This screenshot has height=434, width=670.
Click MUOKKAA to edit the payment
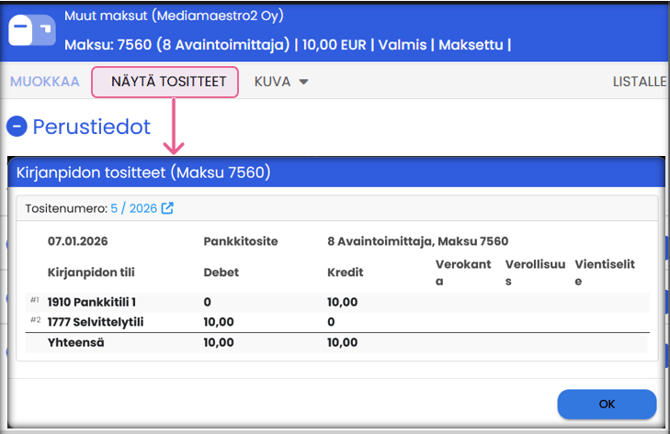point(44,81)
